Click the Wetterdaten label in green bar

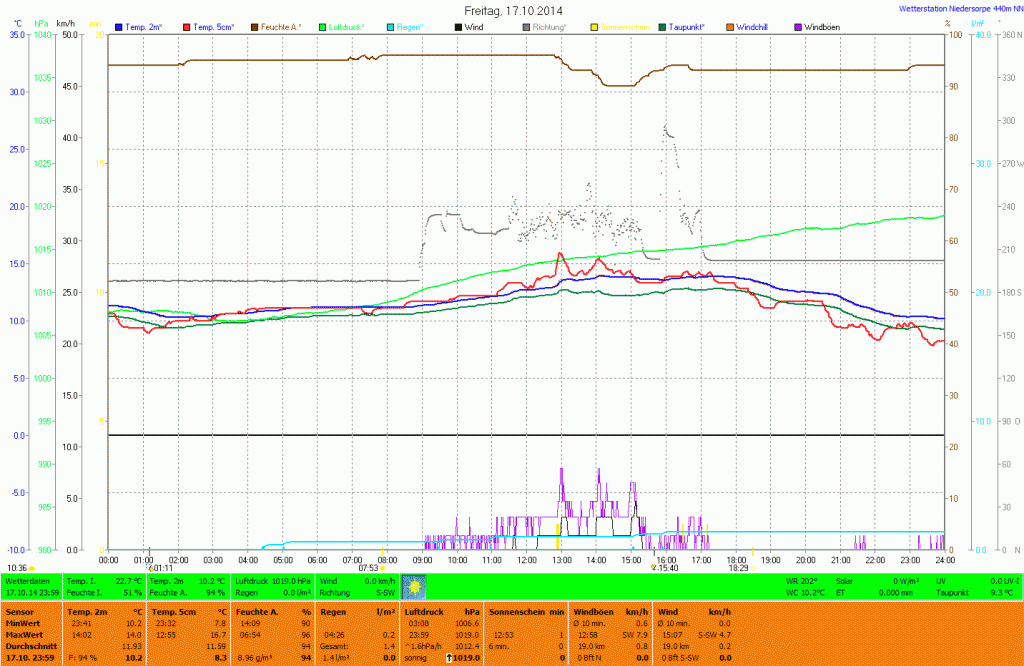[x=28, y=580]
